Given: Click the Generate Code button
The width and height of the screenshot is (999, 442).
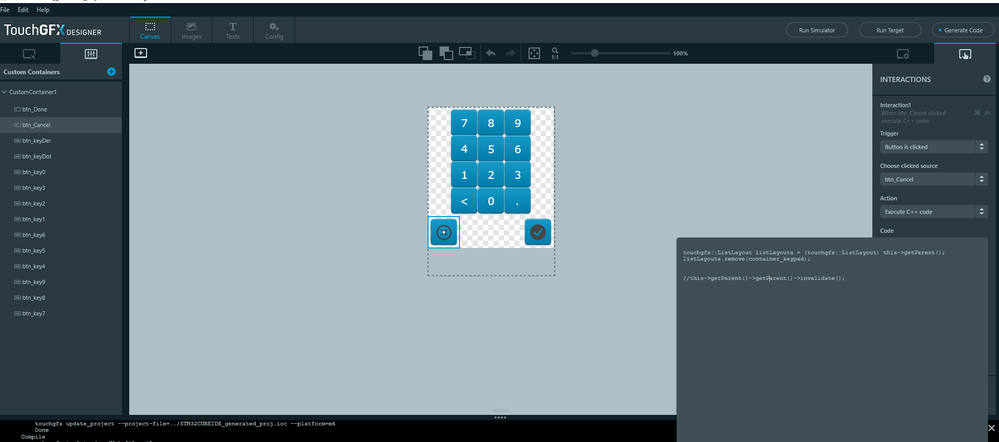Looking at the screenshot, I should click(962, 30).
